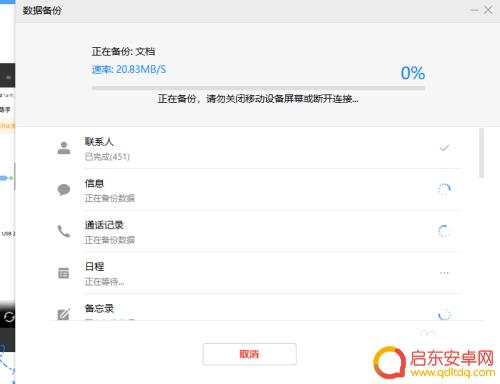This screenshot has width=500, height=384.
Task: Click the 联系人 row title
Action: pyautogui.click(x=99, y=142)
